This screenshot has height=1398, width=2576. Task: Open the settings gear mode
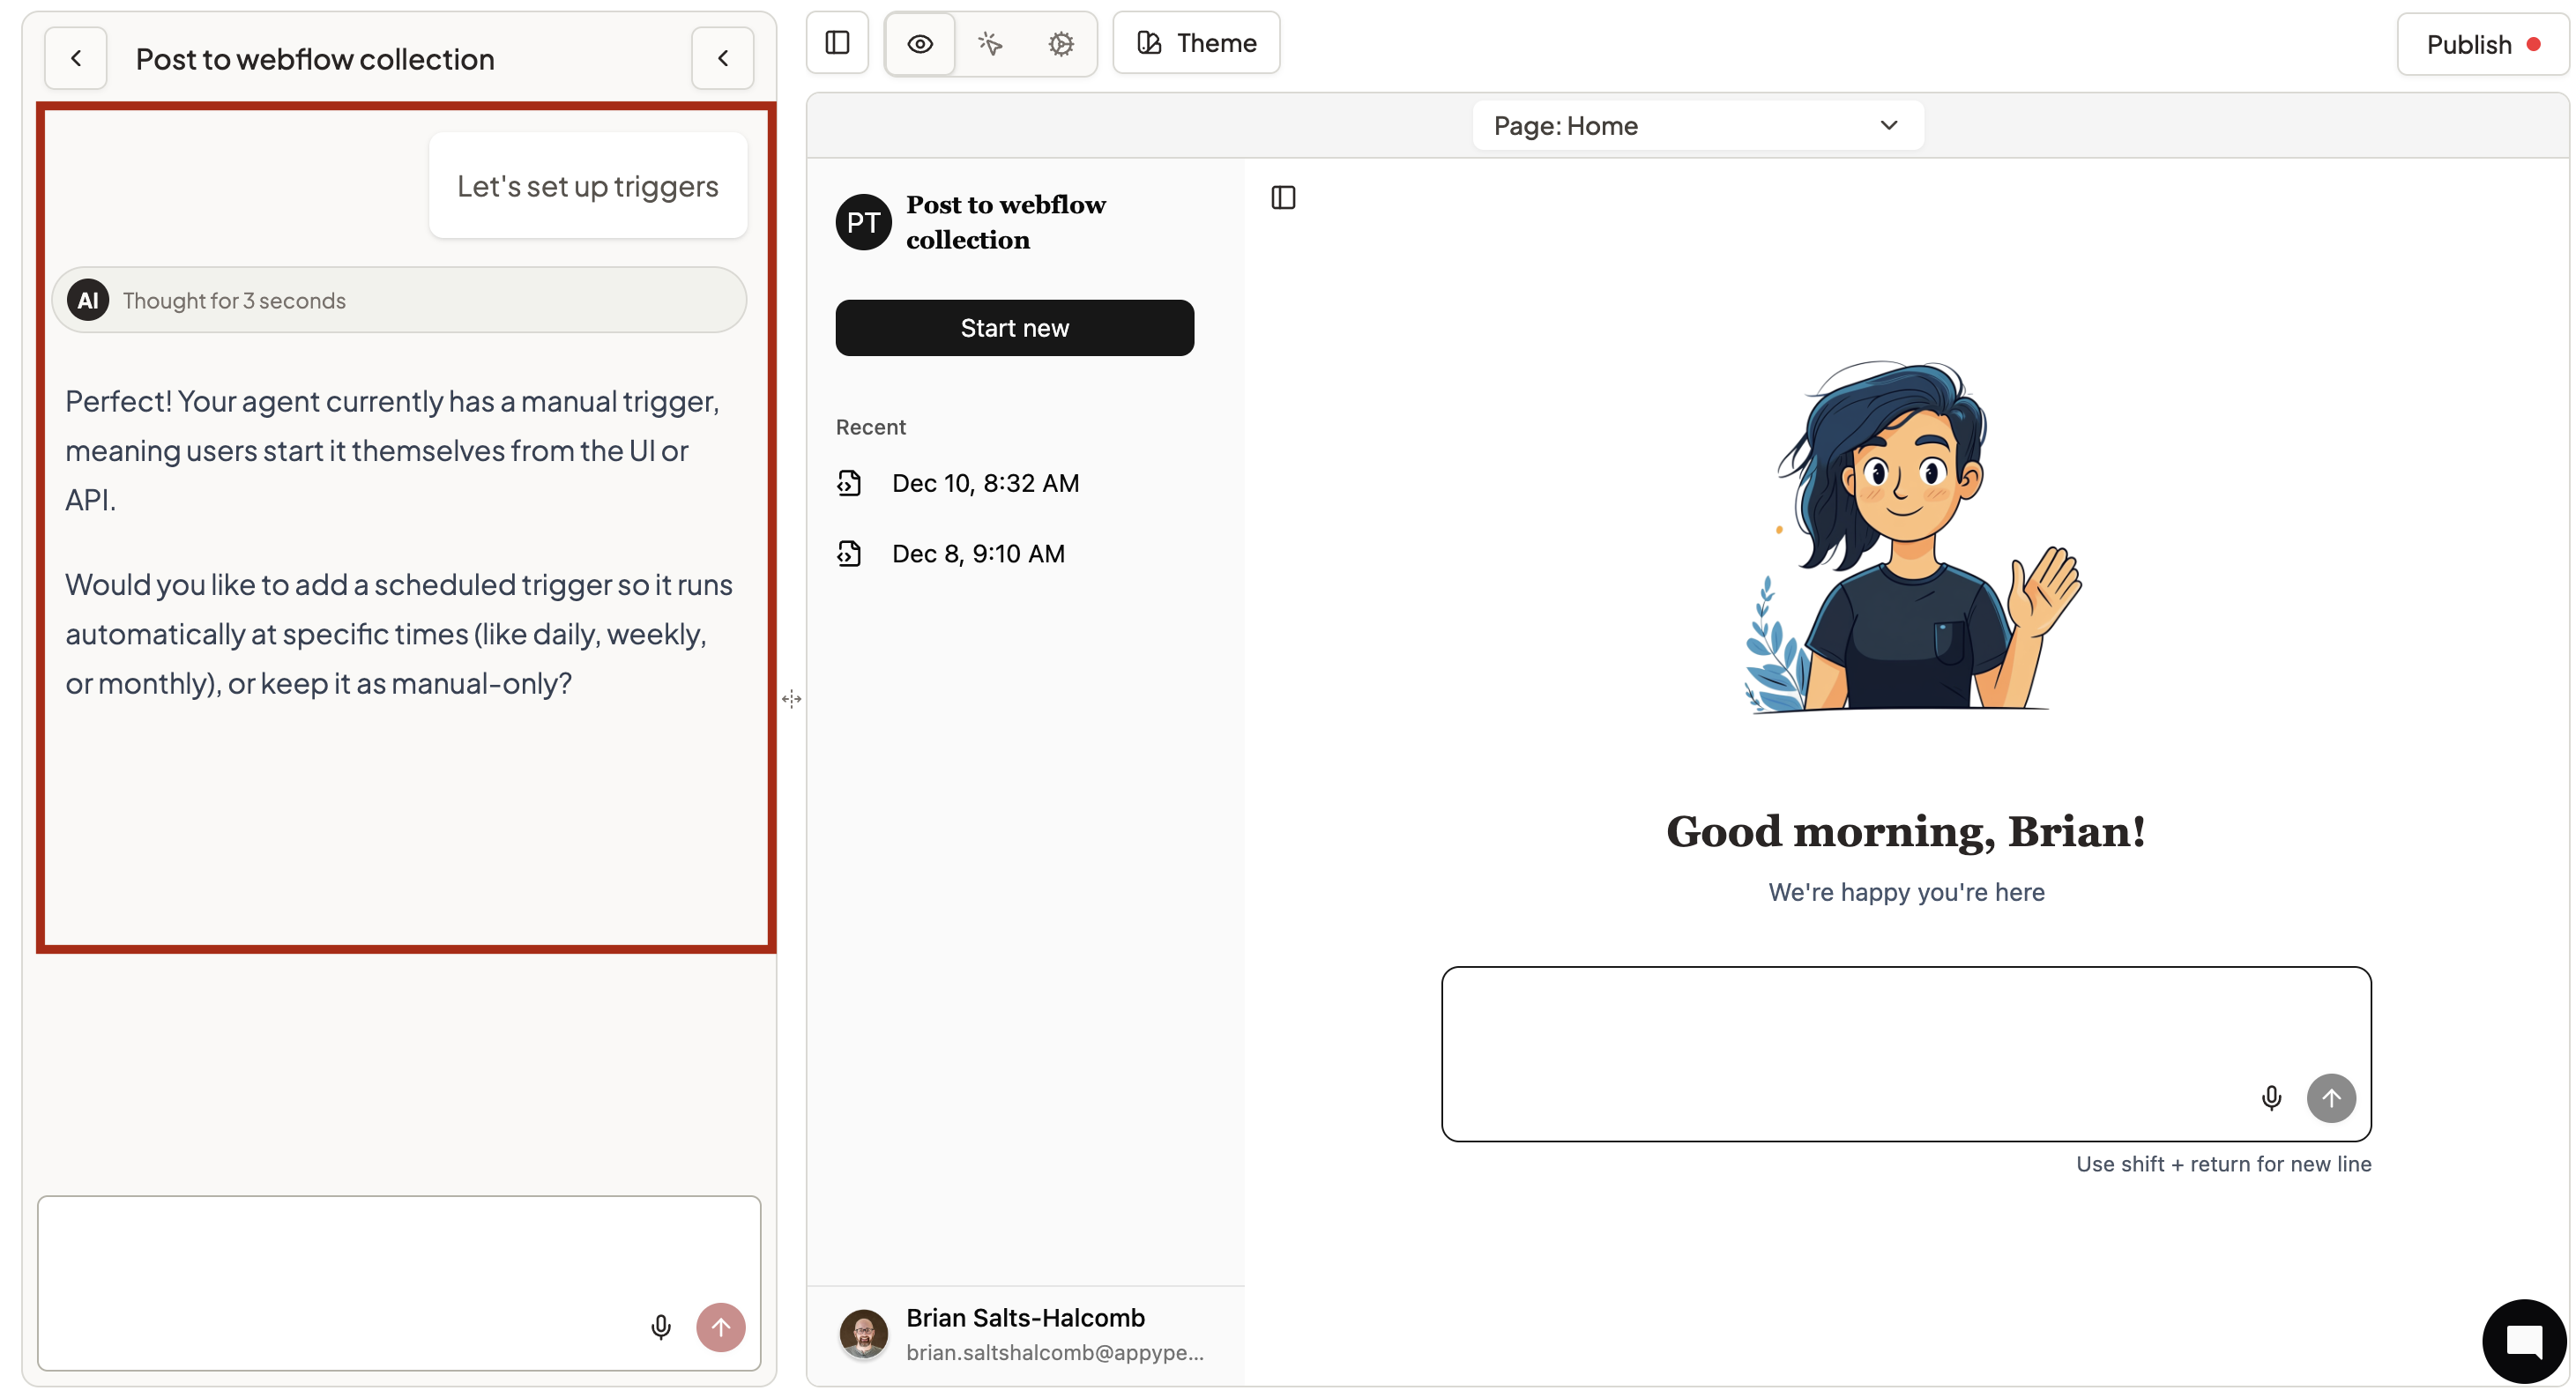[1061, 43]
